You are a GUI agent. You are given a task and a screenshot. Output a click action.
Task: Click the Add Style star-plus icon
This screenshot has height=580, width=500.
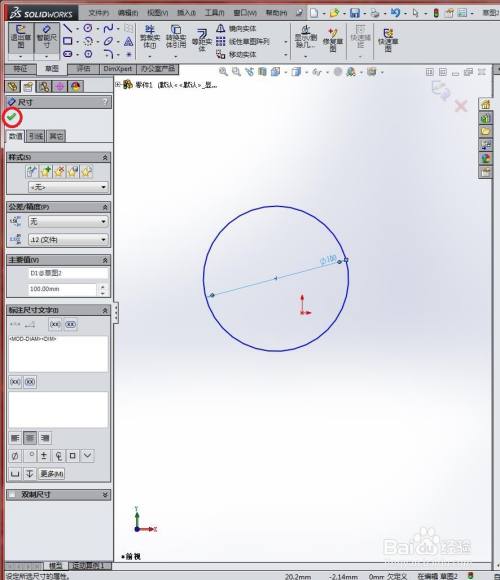coord(45,171)
